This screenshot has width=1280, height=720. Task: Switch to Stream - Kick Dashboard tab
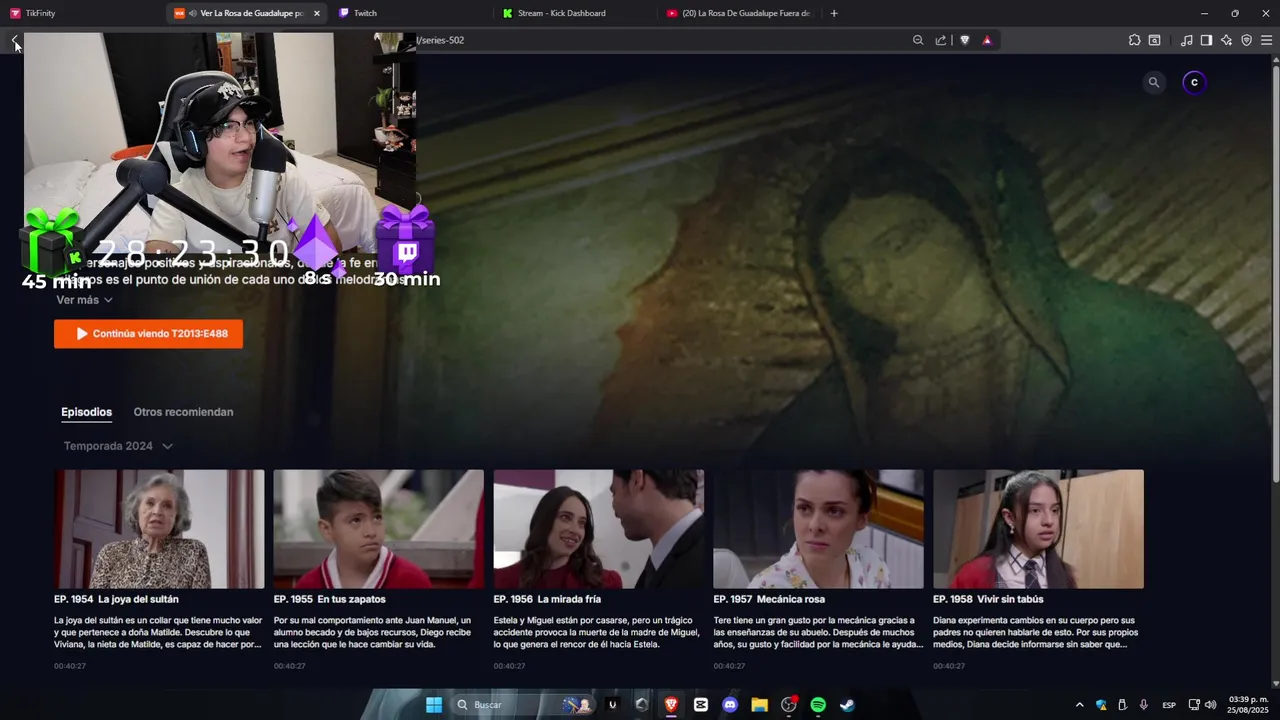pos(575,13)
